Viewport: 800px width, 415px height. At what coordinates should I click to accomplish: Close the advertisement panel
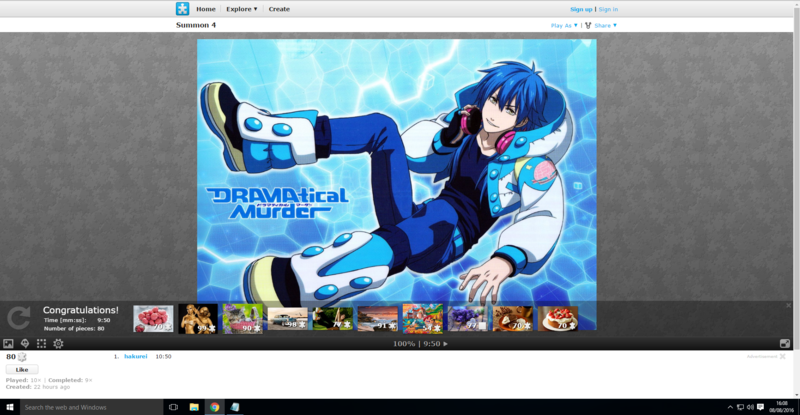tap(782, 356)
